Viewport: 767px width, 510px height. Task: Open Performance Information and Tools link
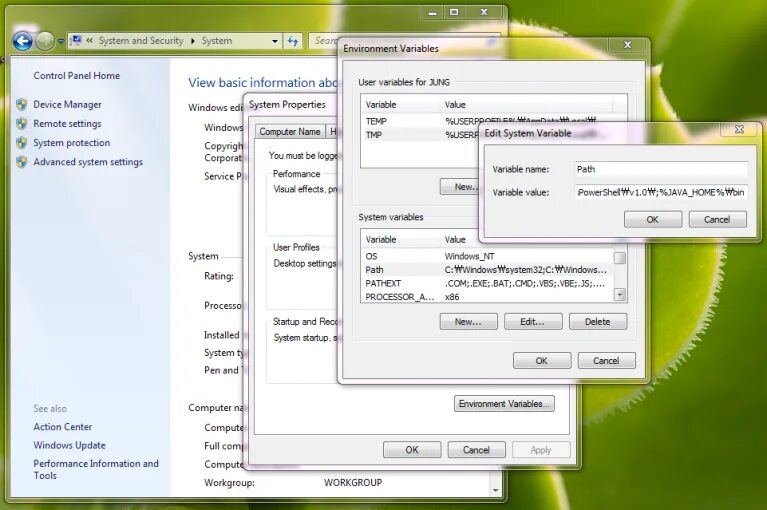pos(96,469)
